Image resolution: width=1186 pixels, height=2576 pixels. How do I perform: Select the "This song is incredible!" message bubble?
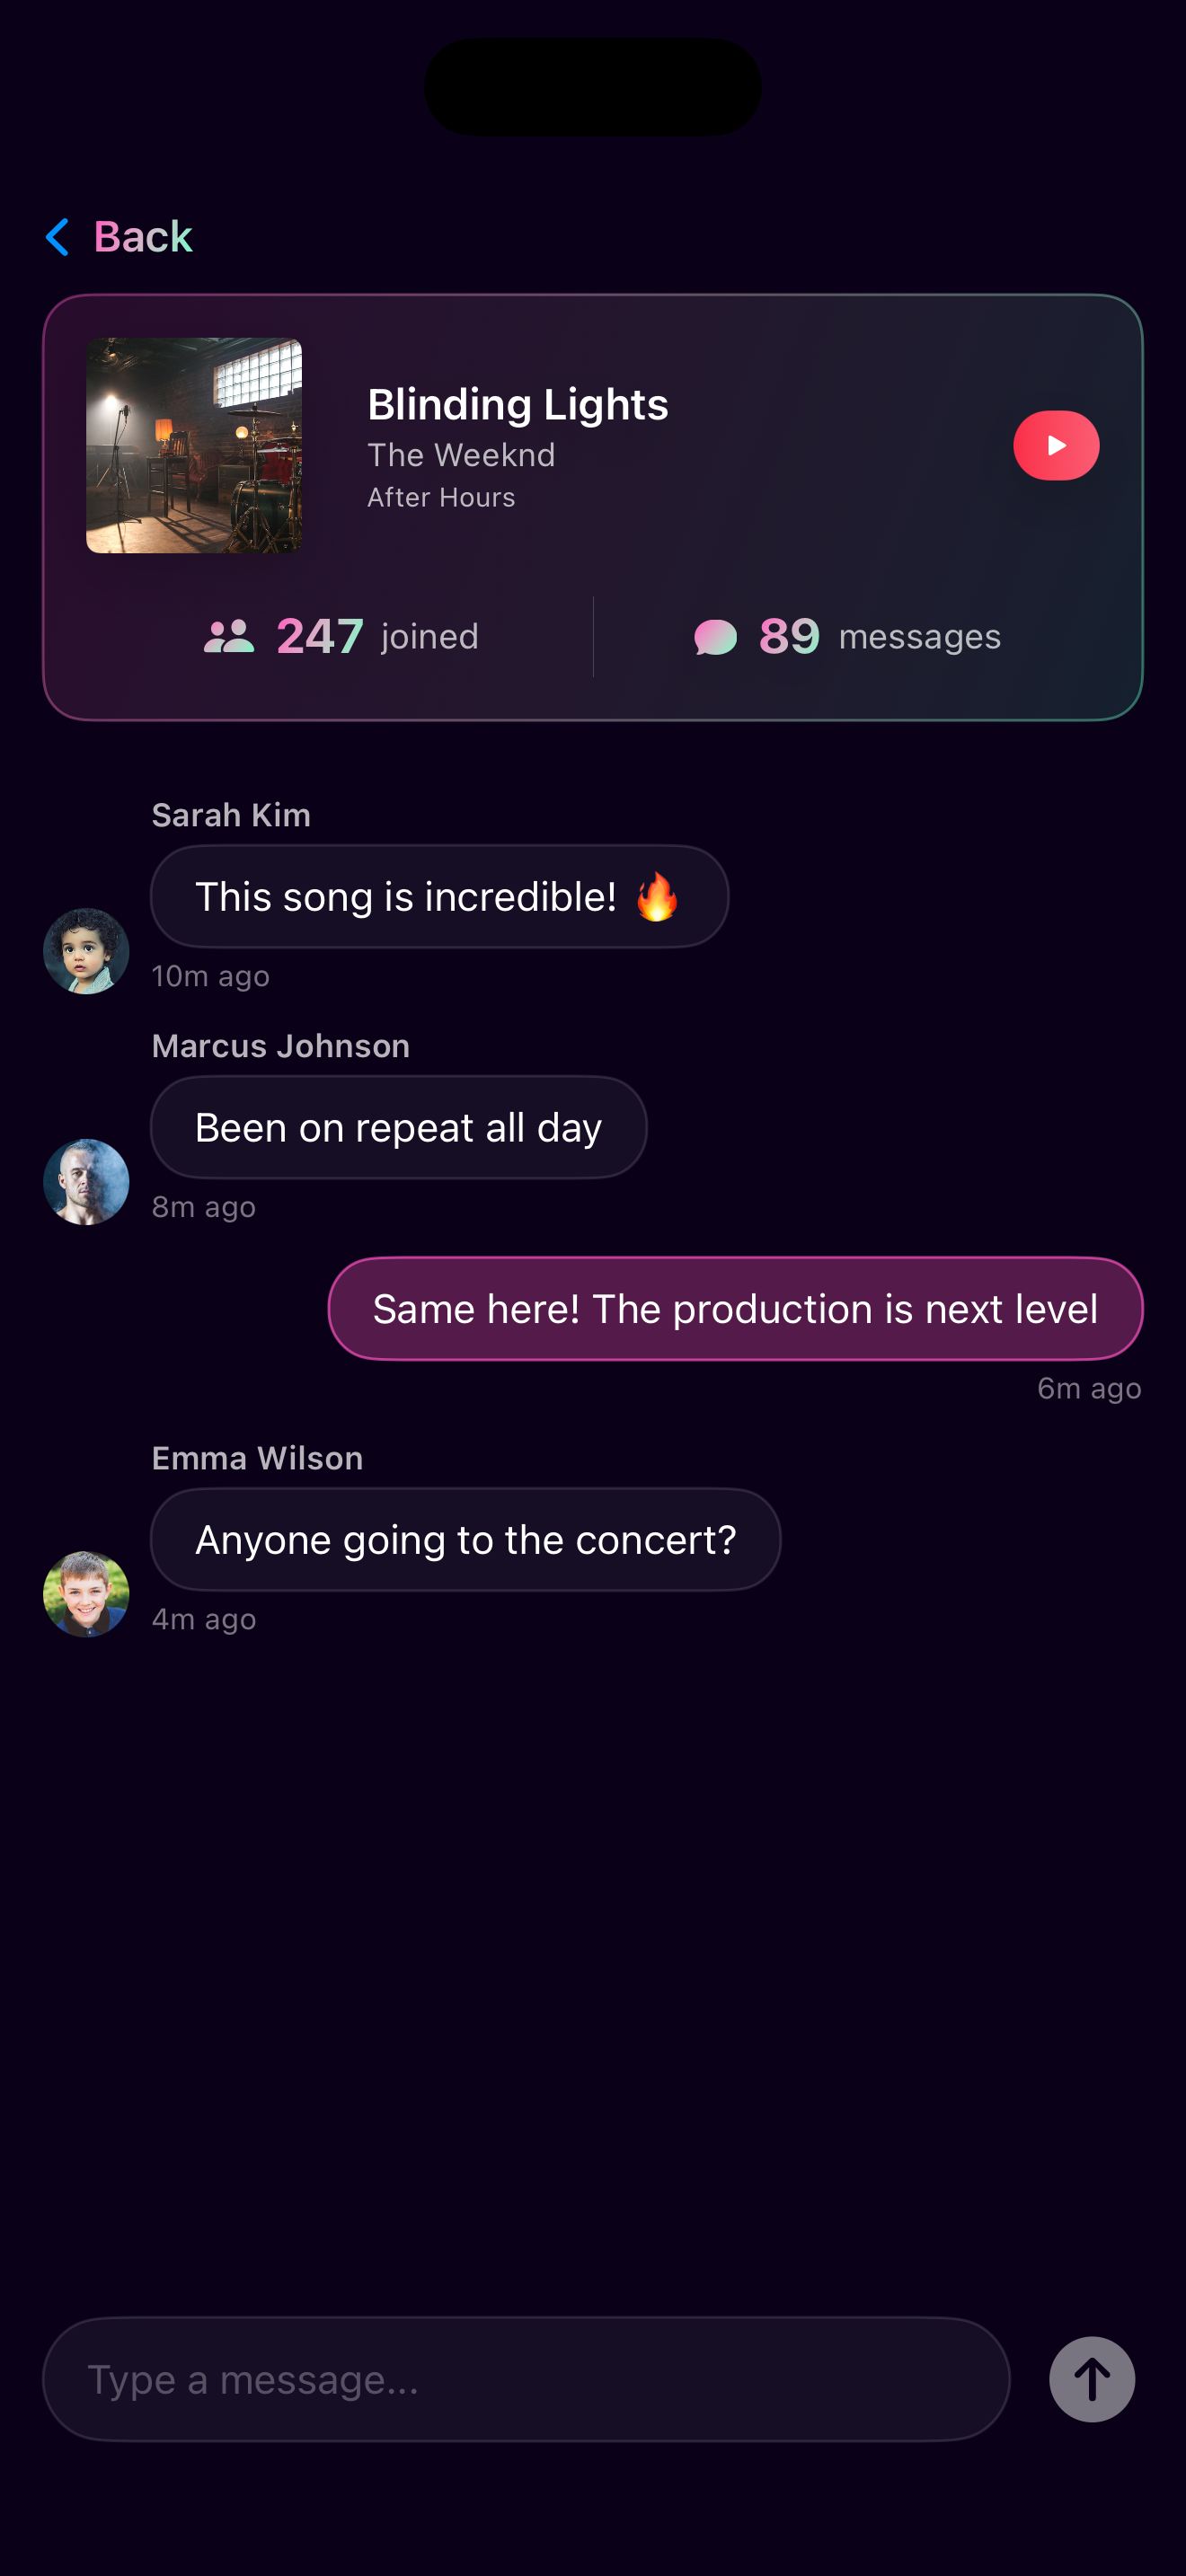pos(405,896)
